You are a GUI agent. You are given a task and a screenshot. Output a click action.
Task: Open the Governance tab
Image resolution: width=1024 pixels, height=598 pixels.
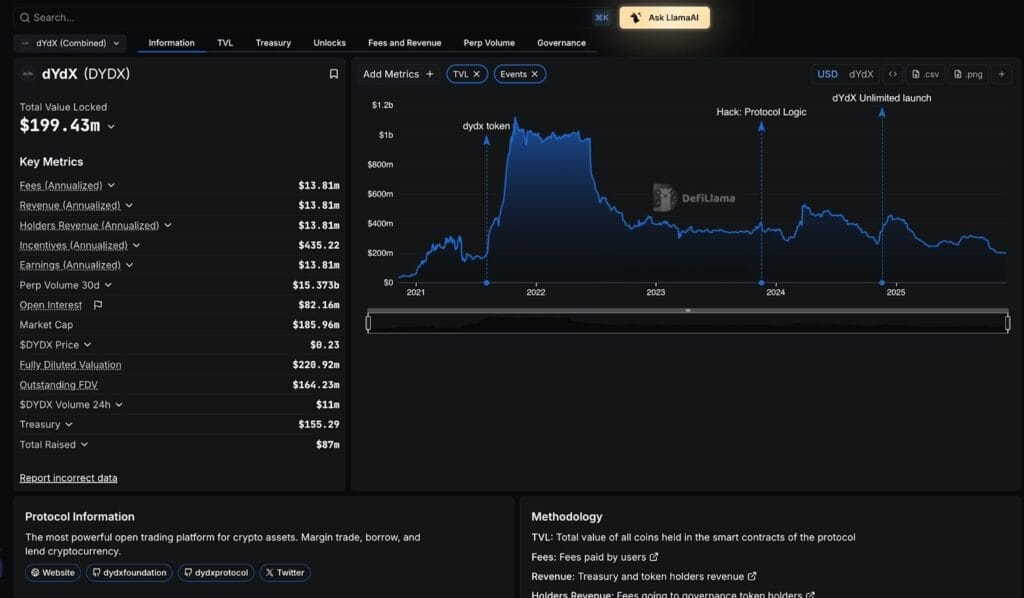(561, 43)
